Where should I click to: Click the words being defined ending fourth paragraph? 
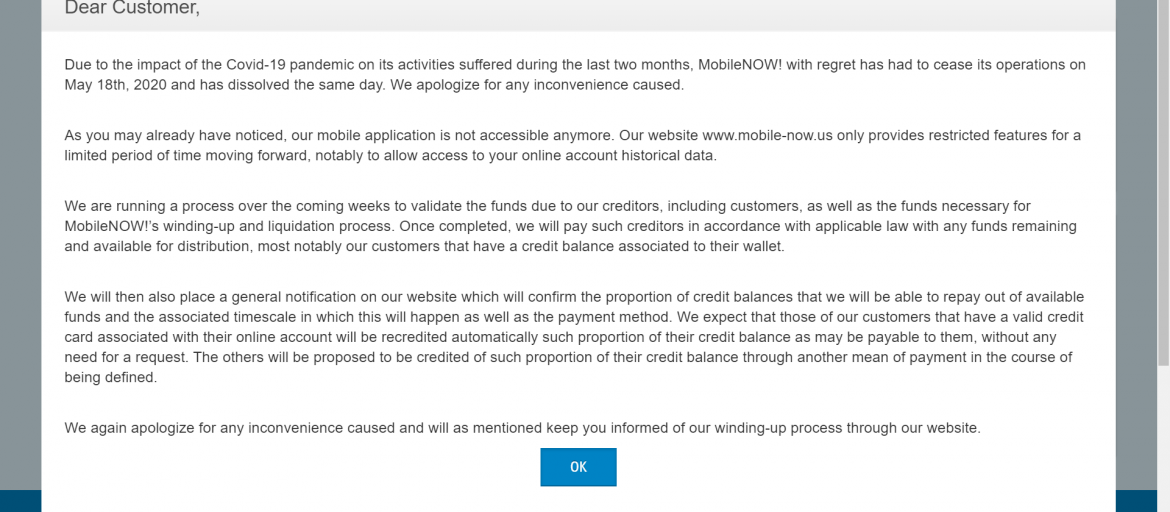click(110, 378)
